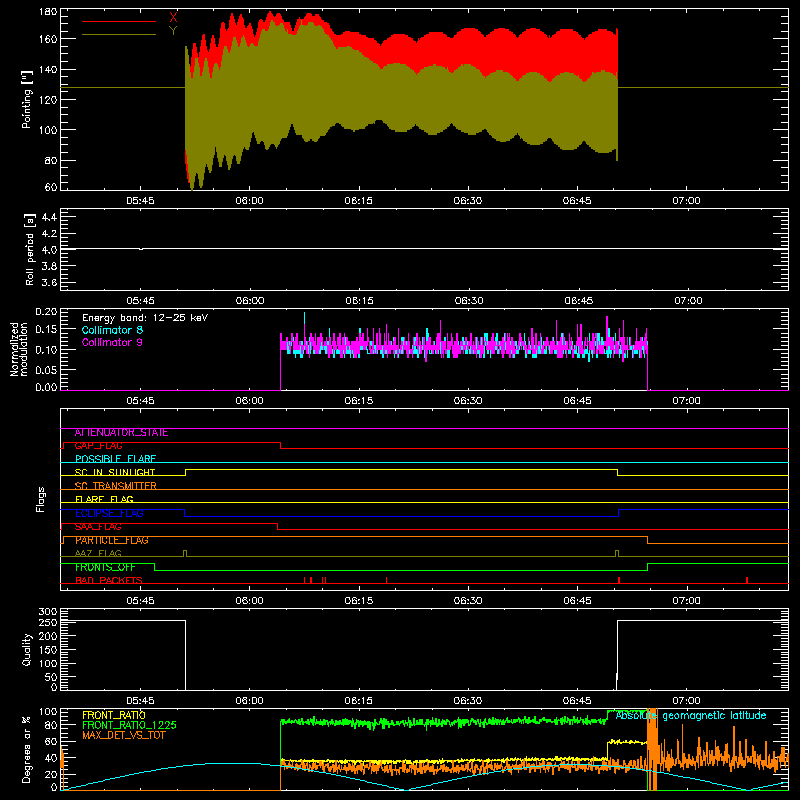Click the 'Degrees or %' axis title

[27, 749]
